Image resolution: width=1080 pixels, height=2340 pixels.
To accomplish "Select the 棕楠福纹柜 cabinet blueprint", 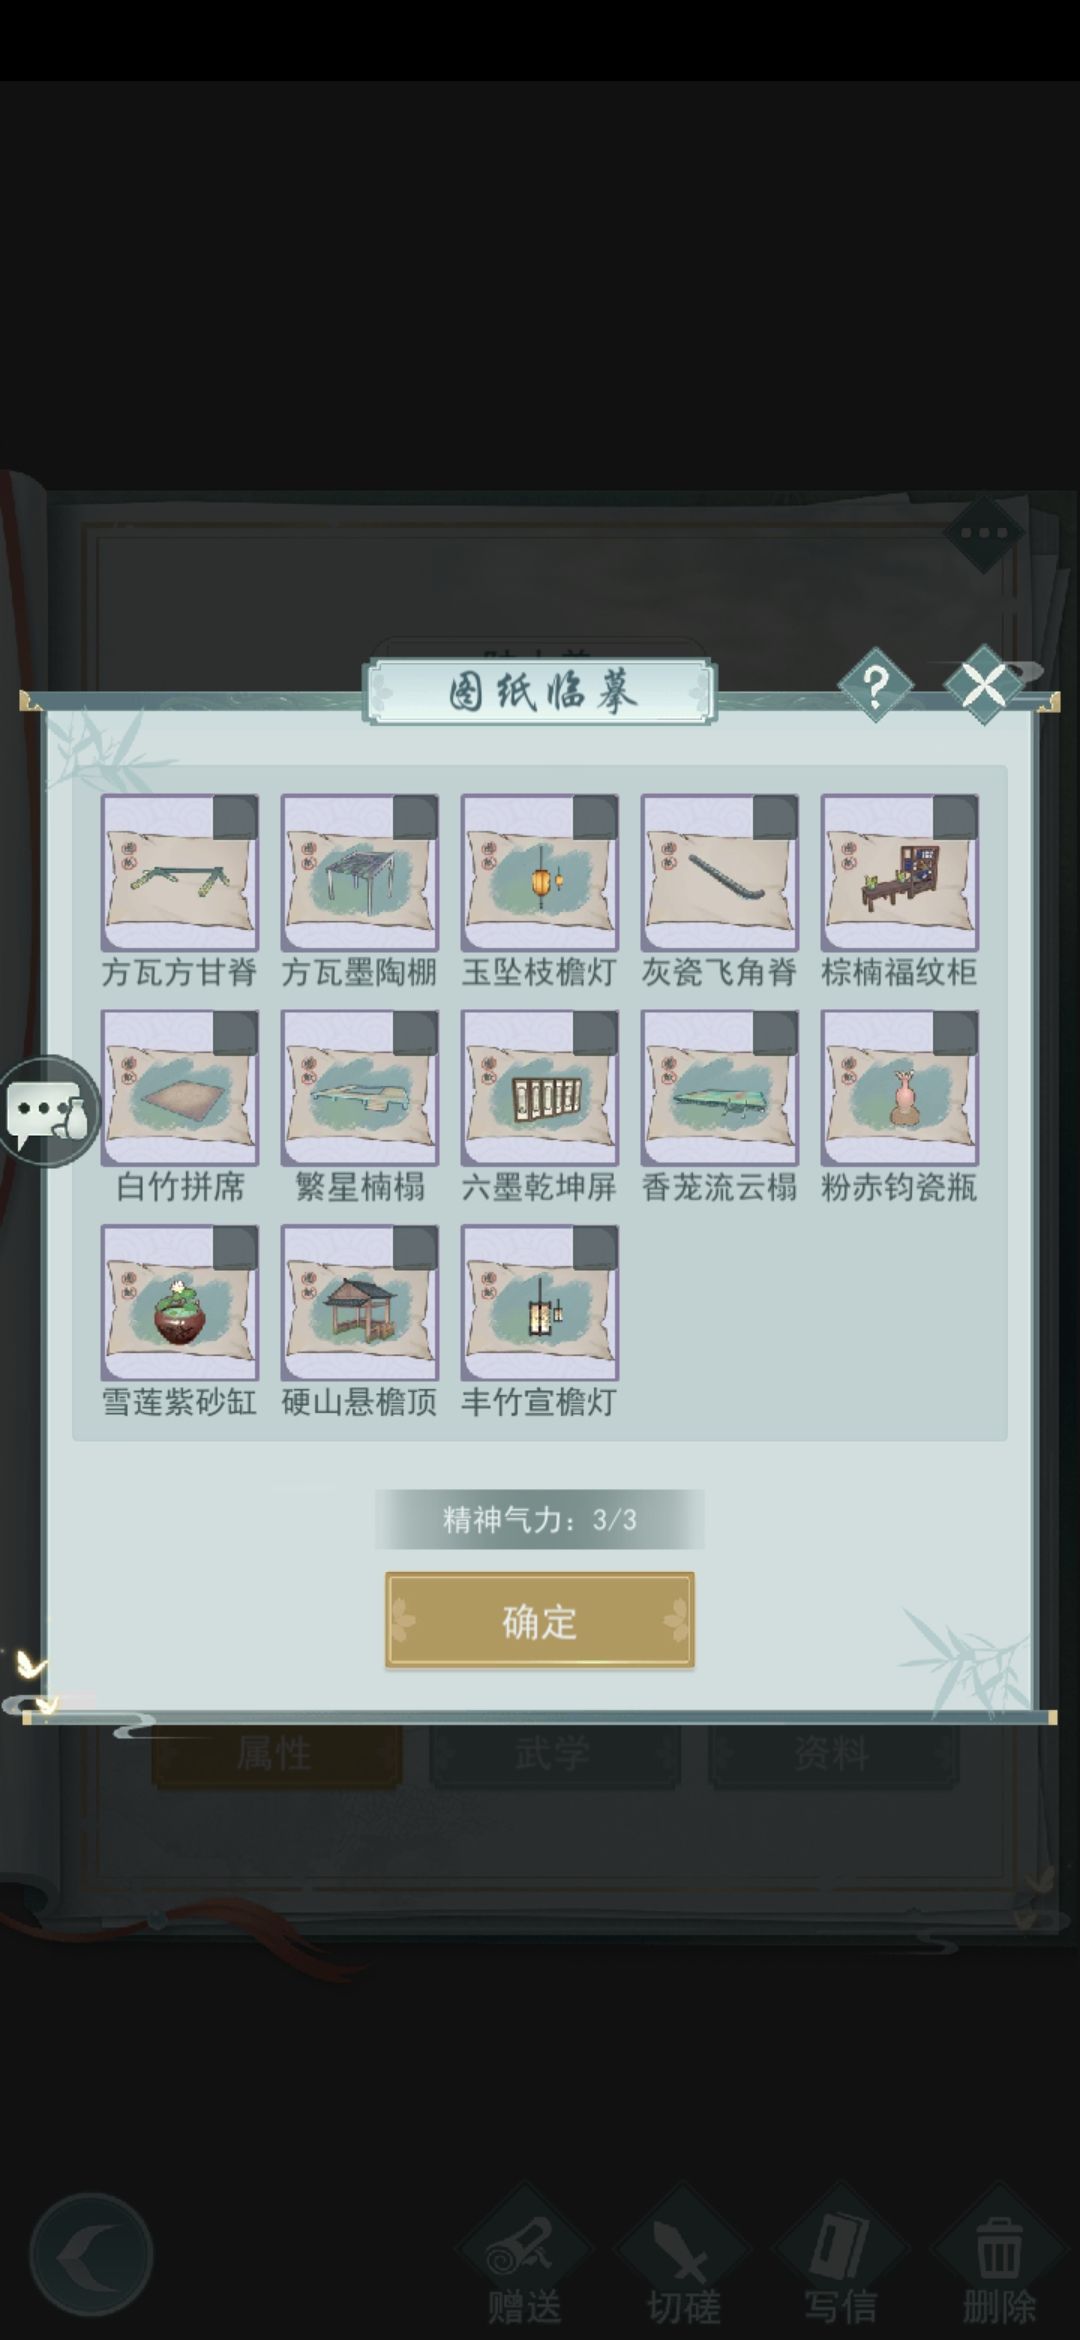I will pos(900,873).
